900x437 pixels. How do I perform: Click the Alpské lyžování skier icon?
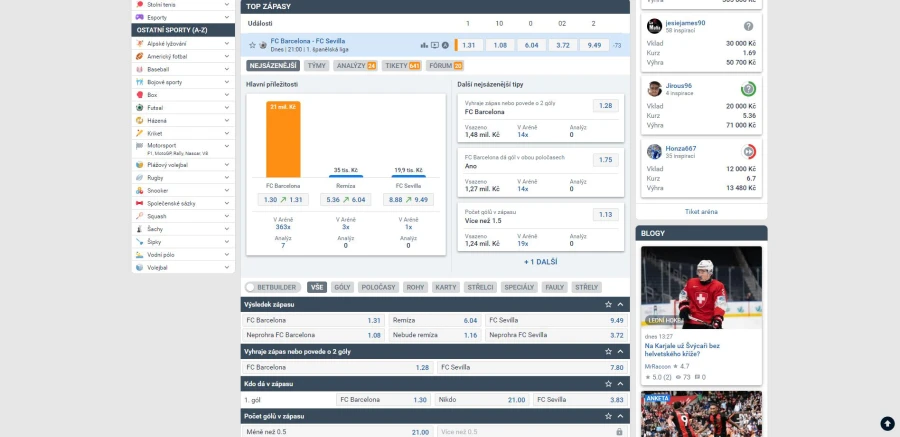point(139,44)
